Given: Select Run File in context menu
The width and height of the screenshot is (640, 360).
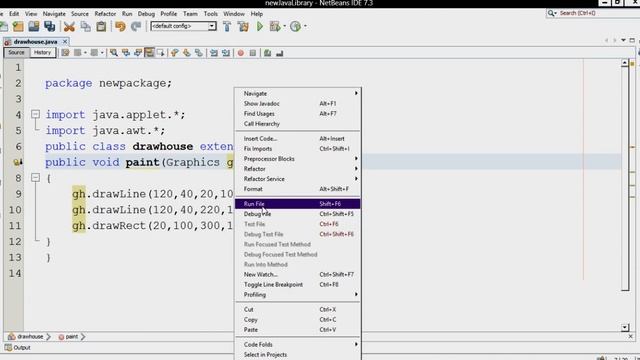Looking at the screenshot, I should click(298, 204).
